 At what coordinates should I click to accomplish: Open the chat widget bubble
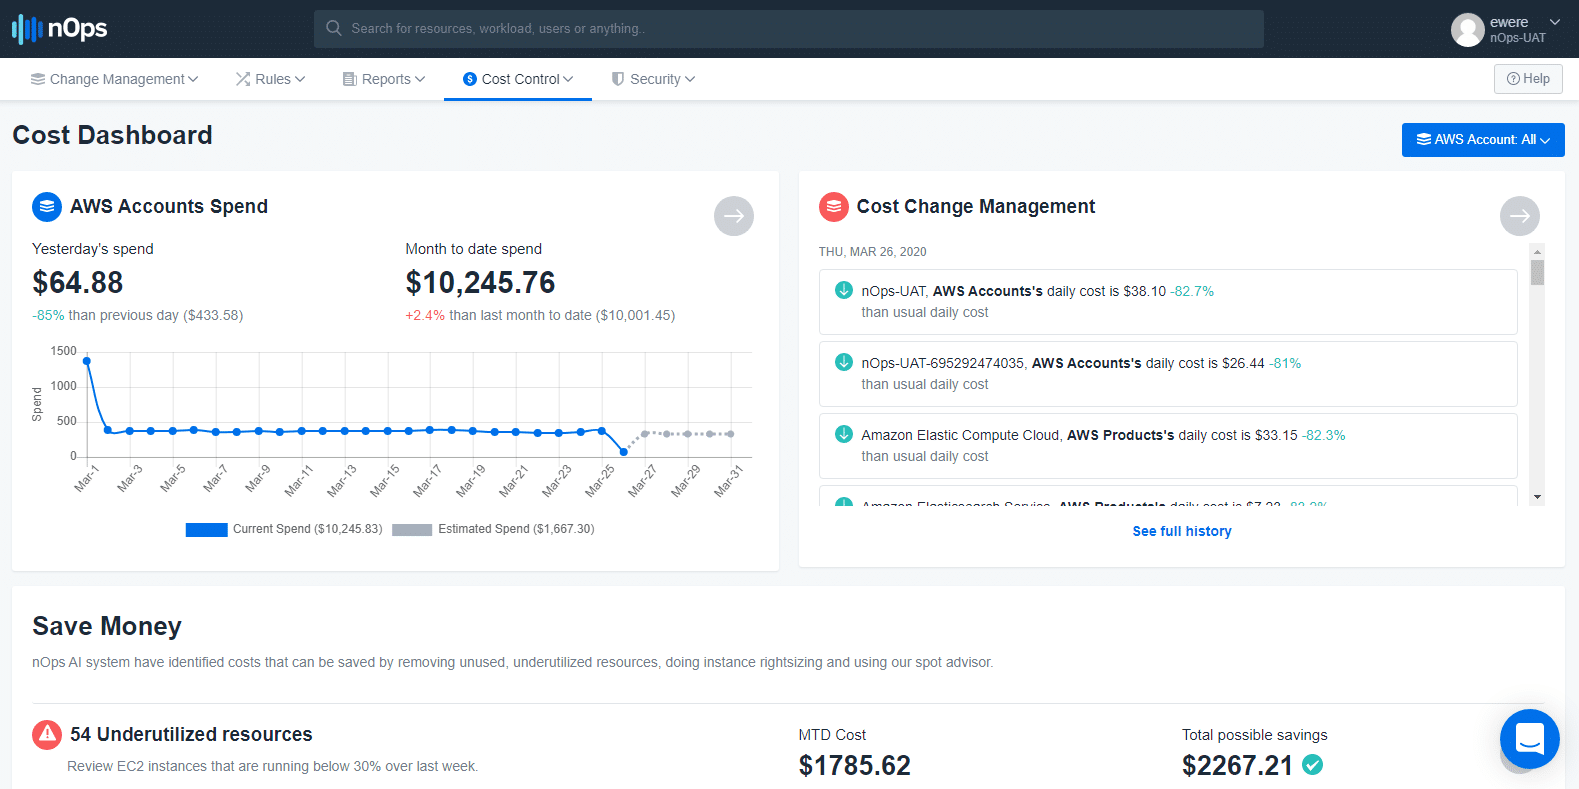1529,739
